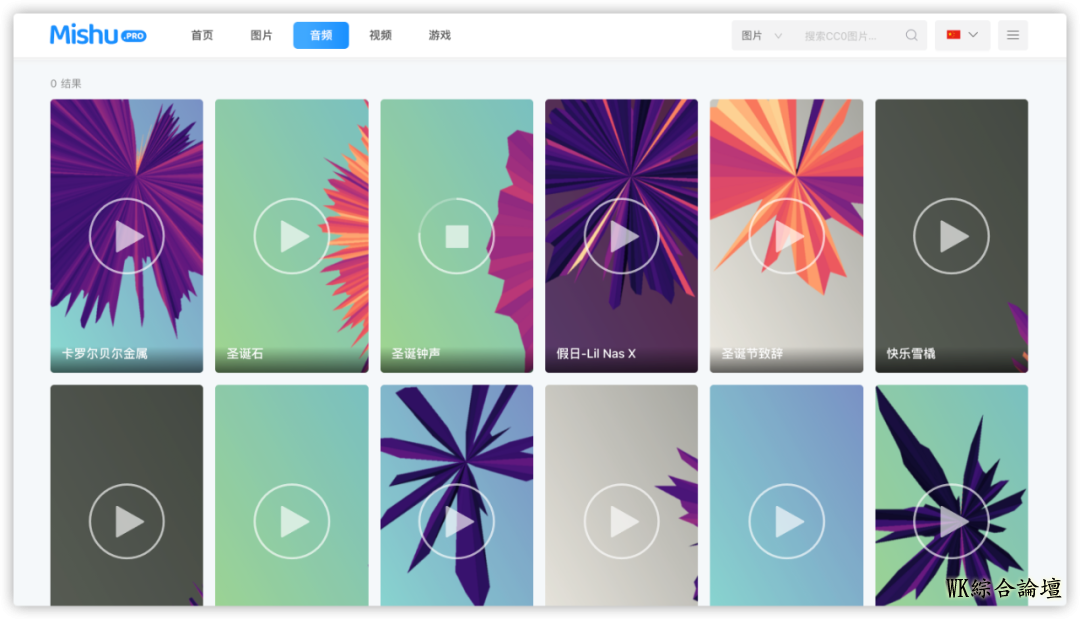
Task: Expand the 图片 search category dropdown
Action: (761, 36)
